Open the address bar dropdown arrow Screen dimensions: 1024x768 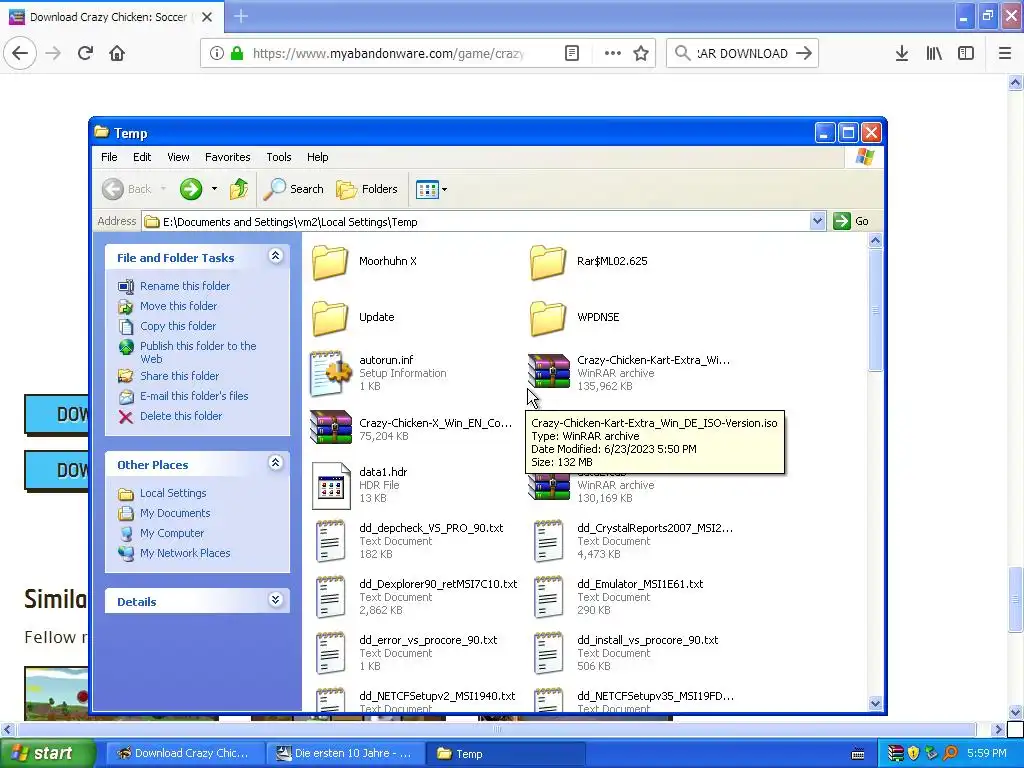click(817, 221)
